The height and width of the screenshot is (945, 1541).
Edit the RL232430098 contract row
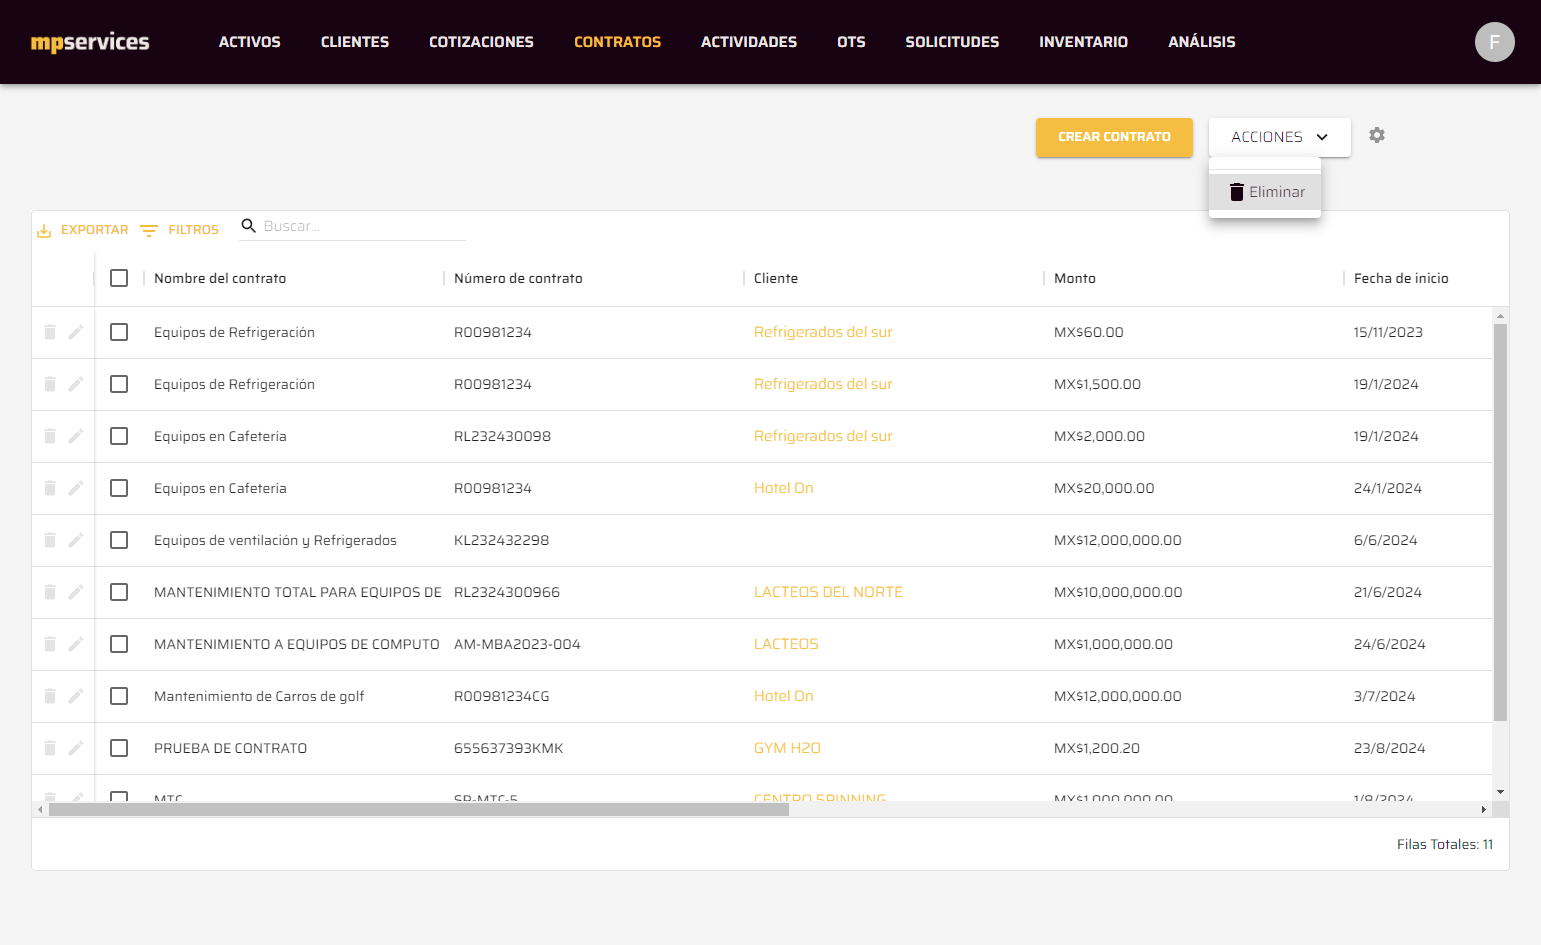[x=76, y=436]
